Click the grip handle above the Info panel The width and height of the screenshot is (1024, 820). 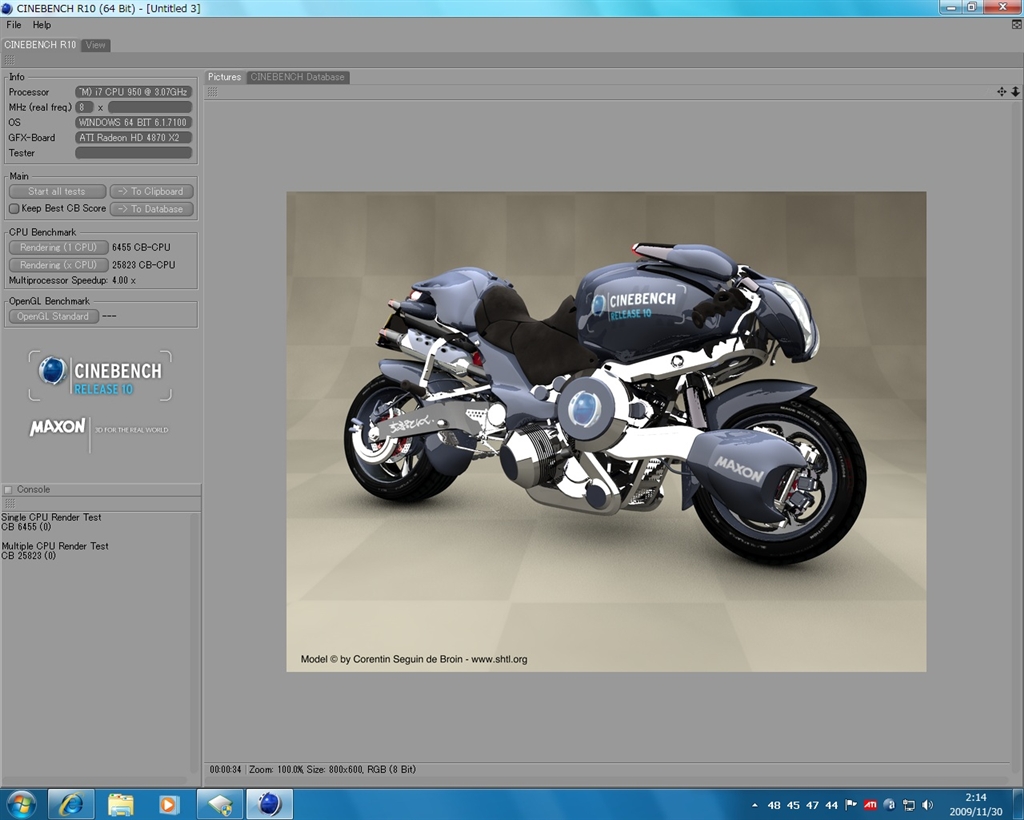click(x=9, y=61)
